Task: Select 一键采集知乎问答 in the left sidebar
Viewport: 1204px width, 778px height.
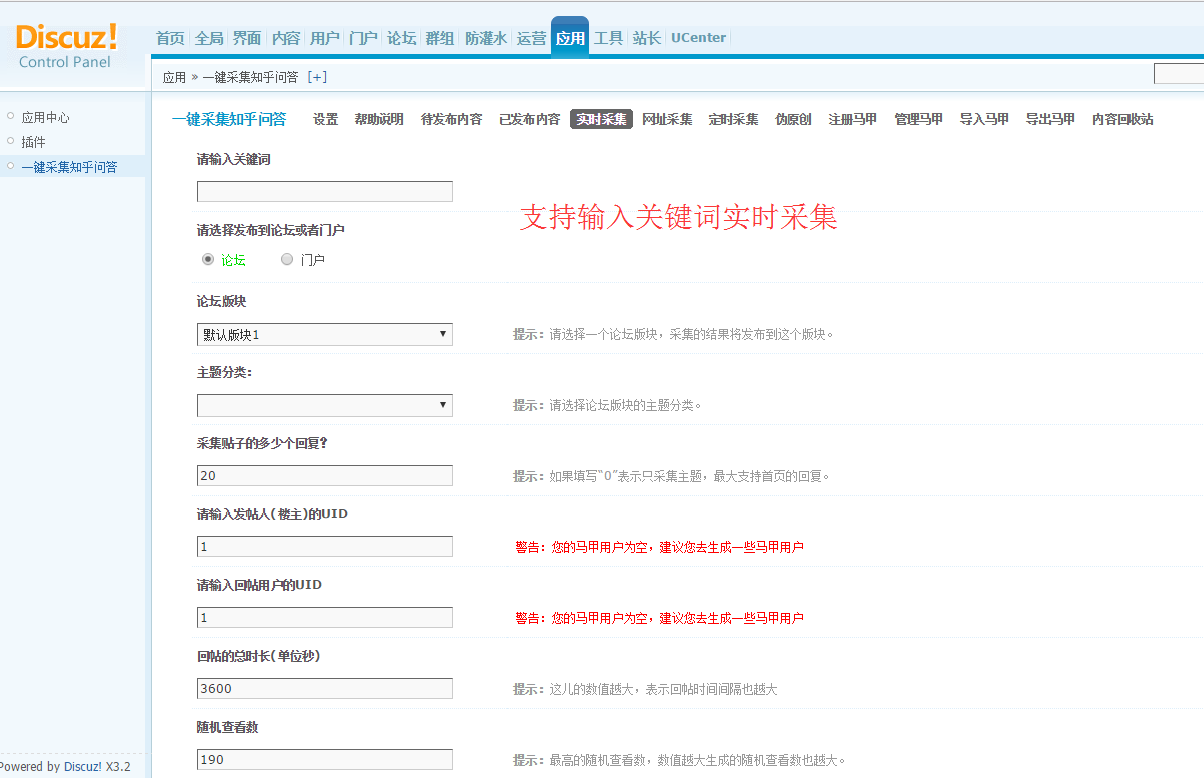Action: point(69,167)
